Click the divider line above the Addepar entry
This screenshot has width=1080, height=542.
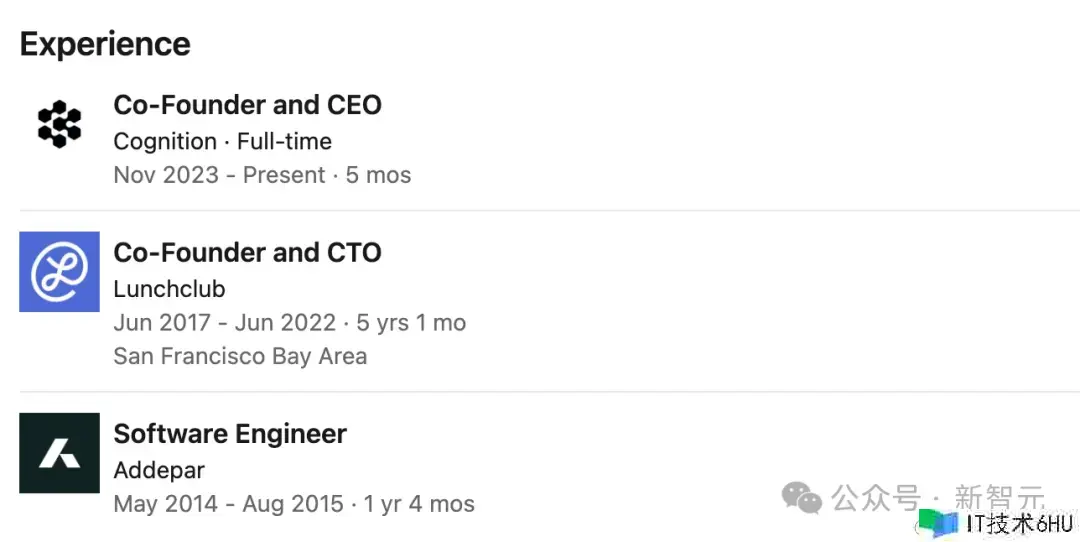(x=549, y=392)
